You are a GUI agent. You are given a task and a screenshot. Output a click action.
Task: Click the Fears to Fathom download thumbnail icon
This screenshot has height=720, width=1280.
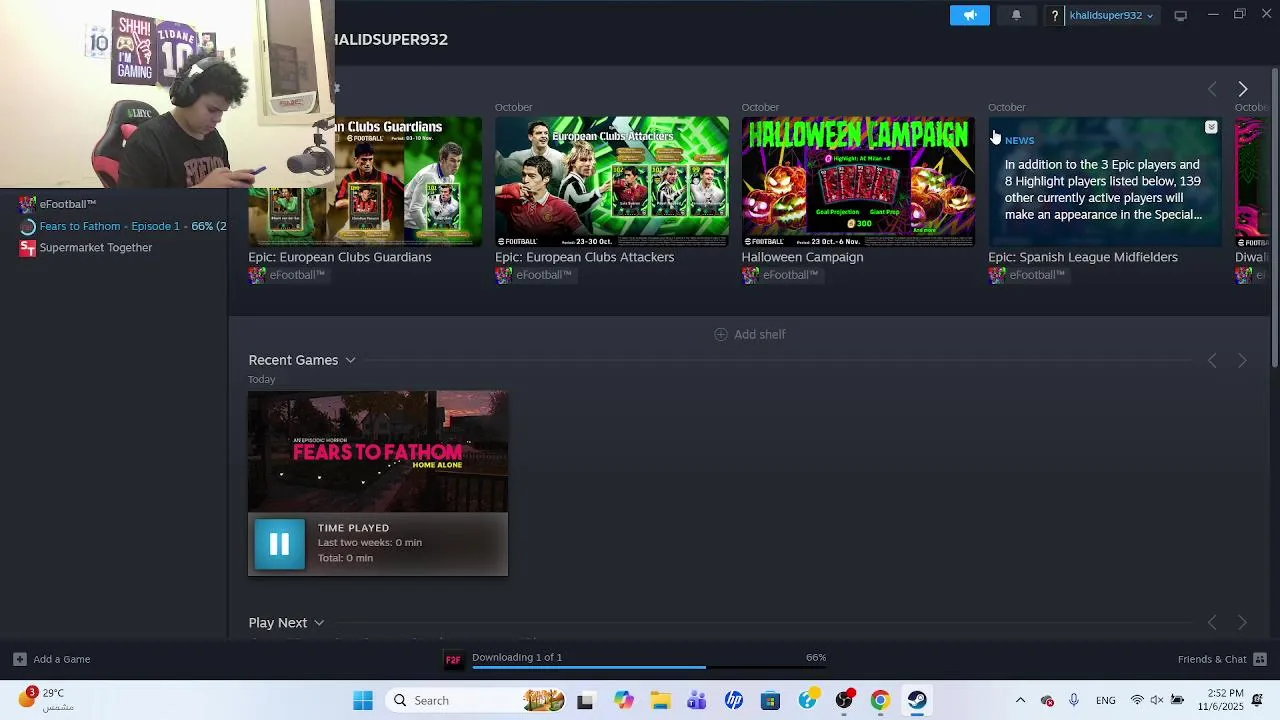coord(453,659)
